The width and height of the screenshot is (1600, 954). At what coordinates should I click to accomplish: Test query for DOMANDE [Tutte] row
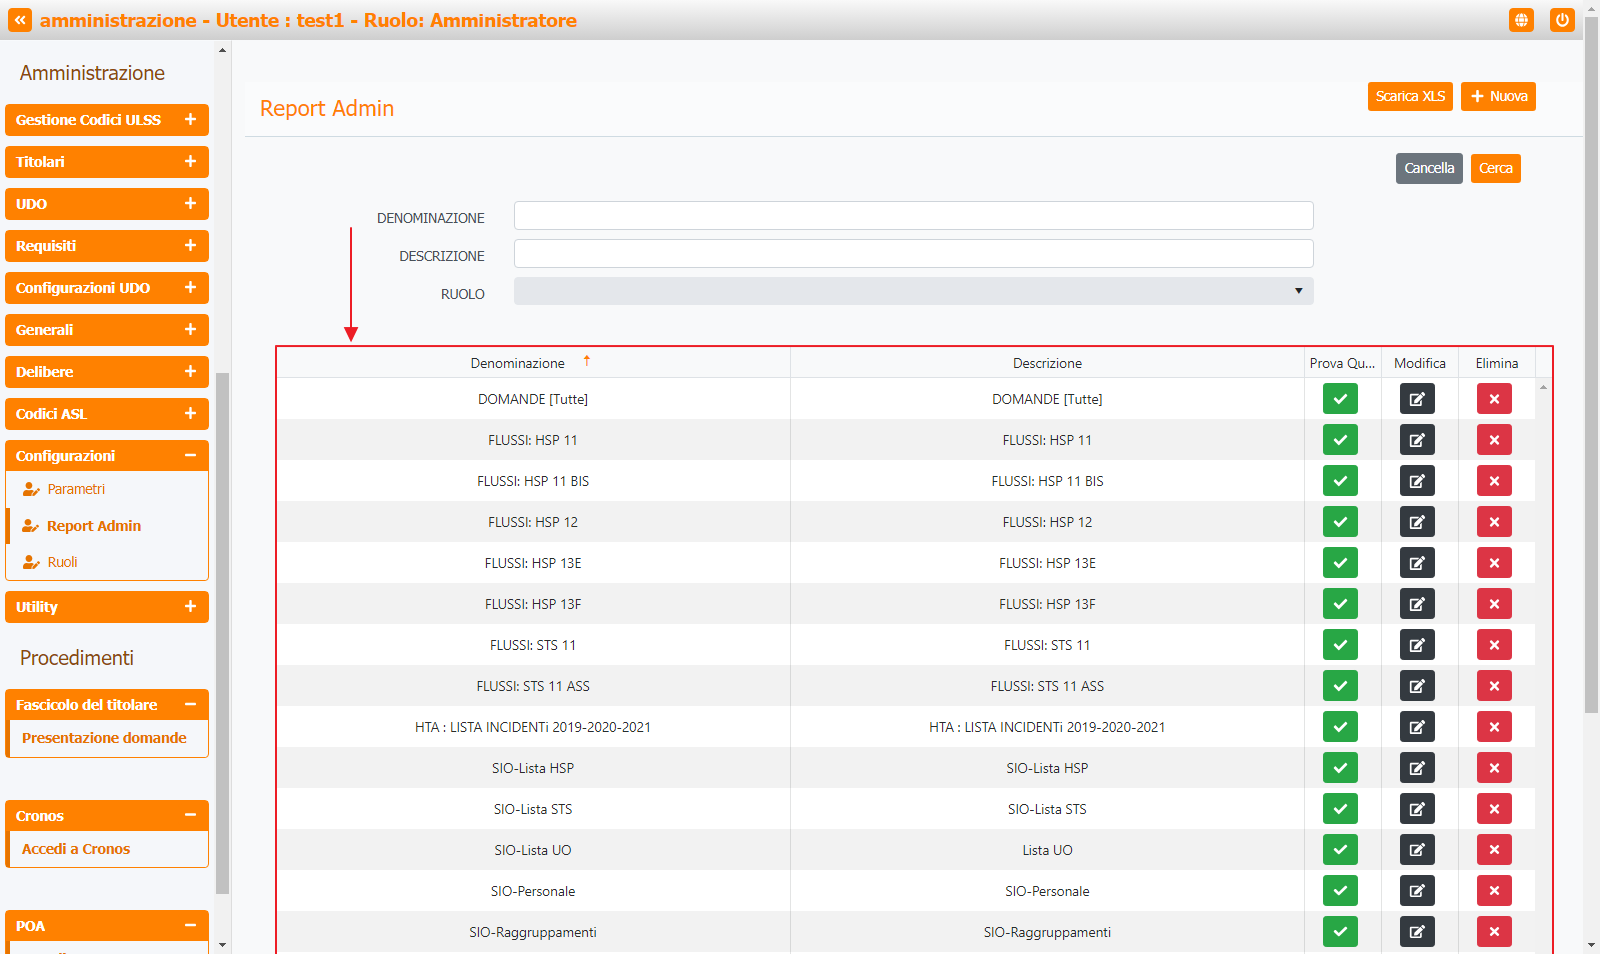[x=1340, y=399]
